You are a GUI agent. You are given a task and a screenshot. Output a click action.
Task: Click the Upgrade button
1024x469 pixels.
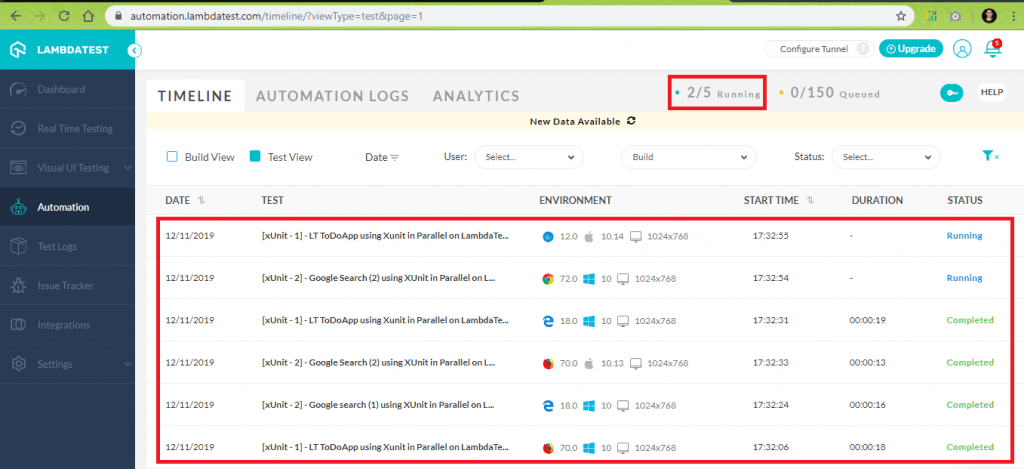click(909, 49)
